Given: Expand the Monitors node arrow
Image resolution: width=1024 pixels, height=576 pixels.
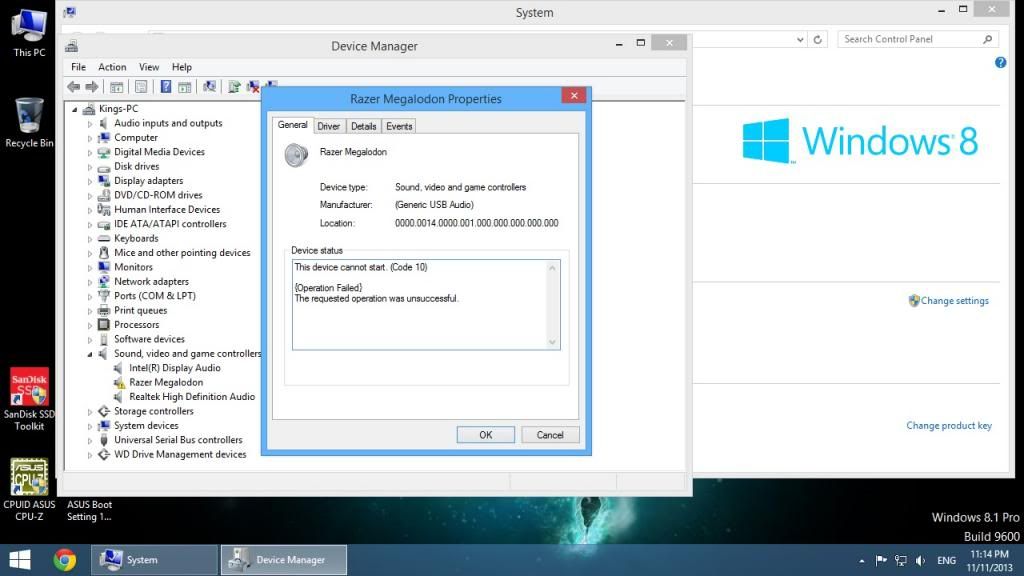Looking at the screenshot, I should click(x=90, y=268).
